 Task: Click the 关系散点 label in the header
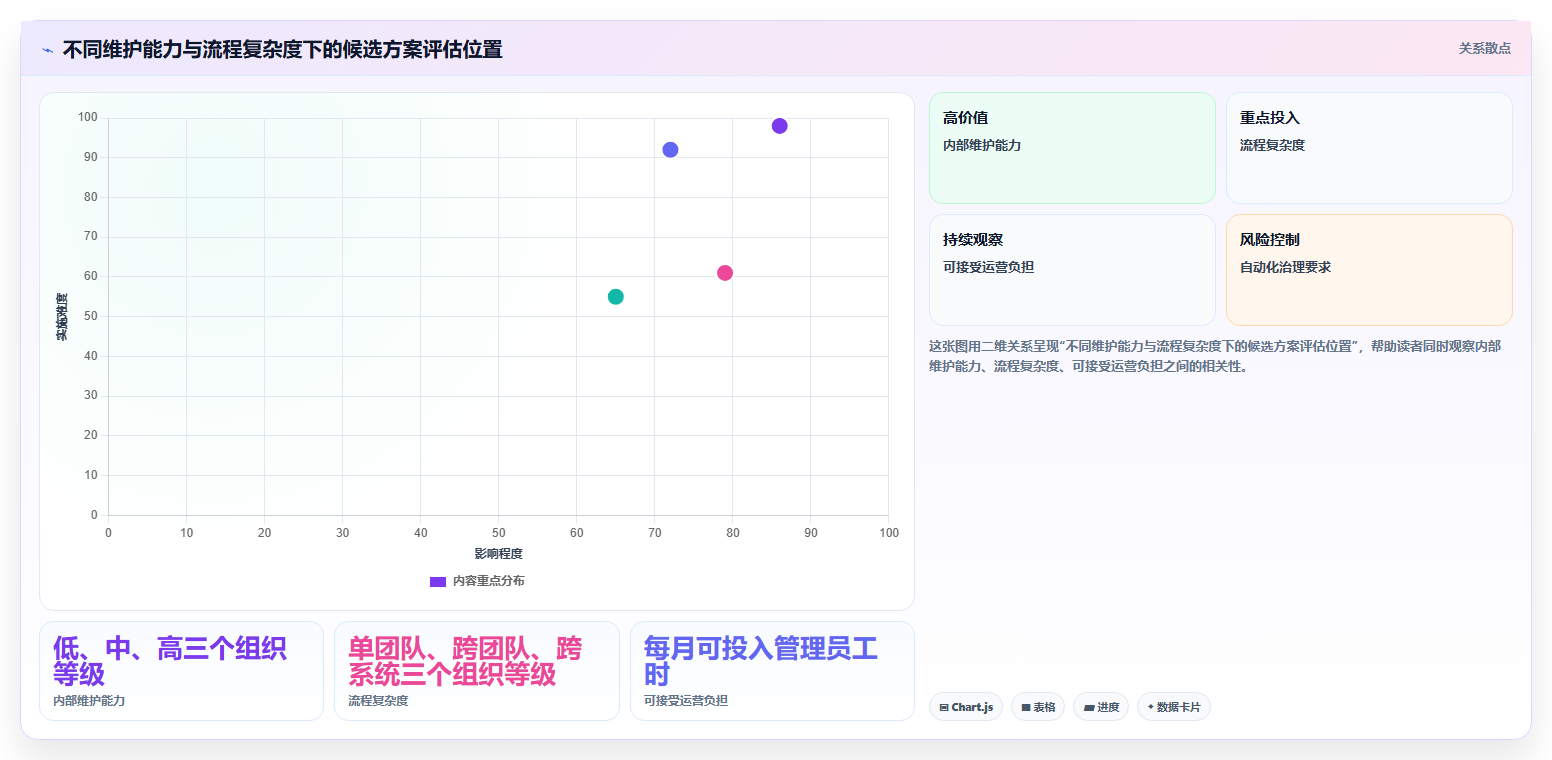point(1485,48)
